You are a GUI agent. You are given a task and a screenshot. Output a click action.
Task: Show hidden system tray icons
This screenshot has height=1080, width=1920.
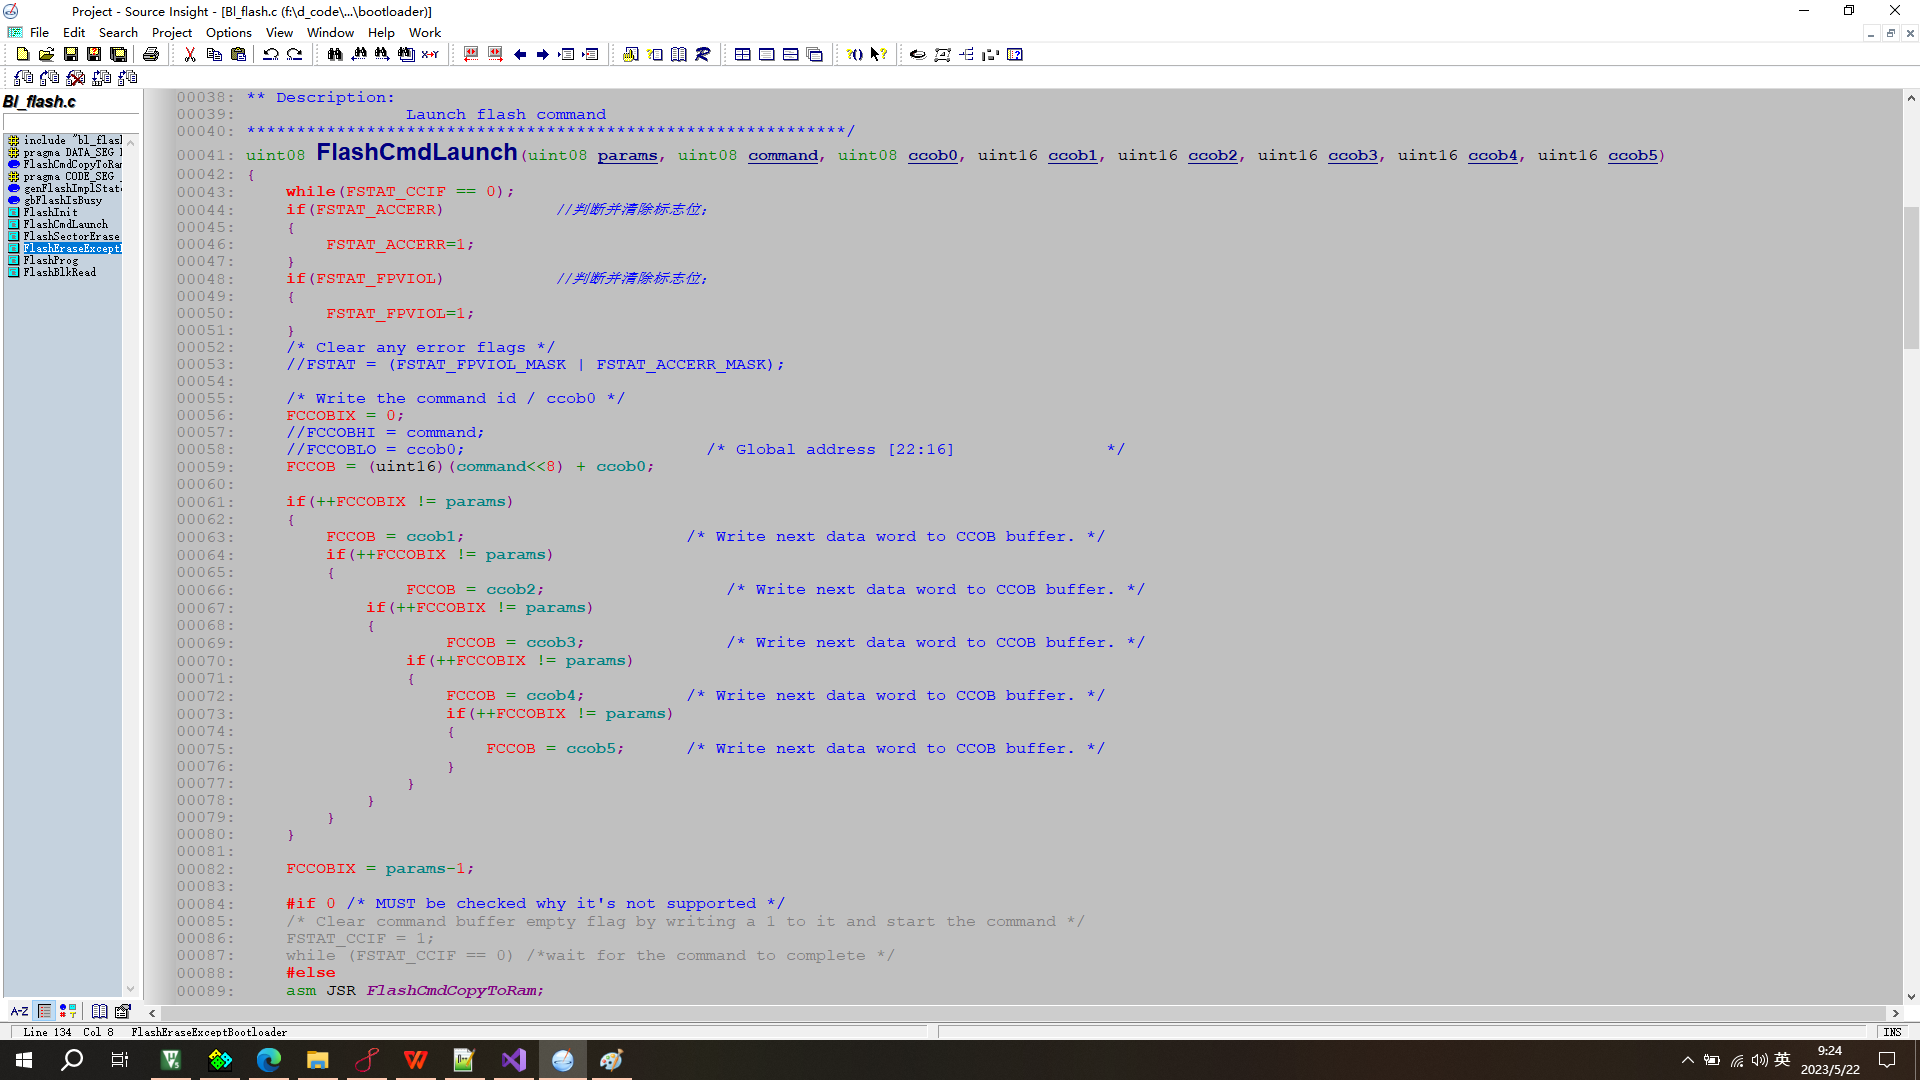[x=1688, y=1060]
